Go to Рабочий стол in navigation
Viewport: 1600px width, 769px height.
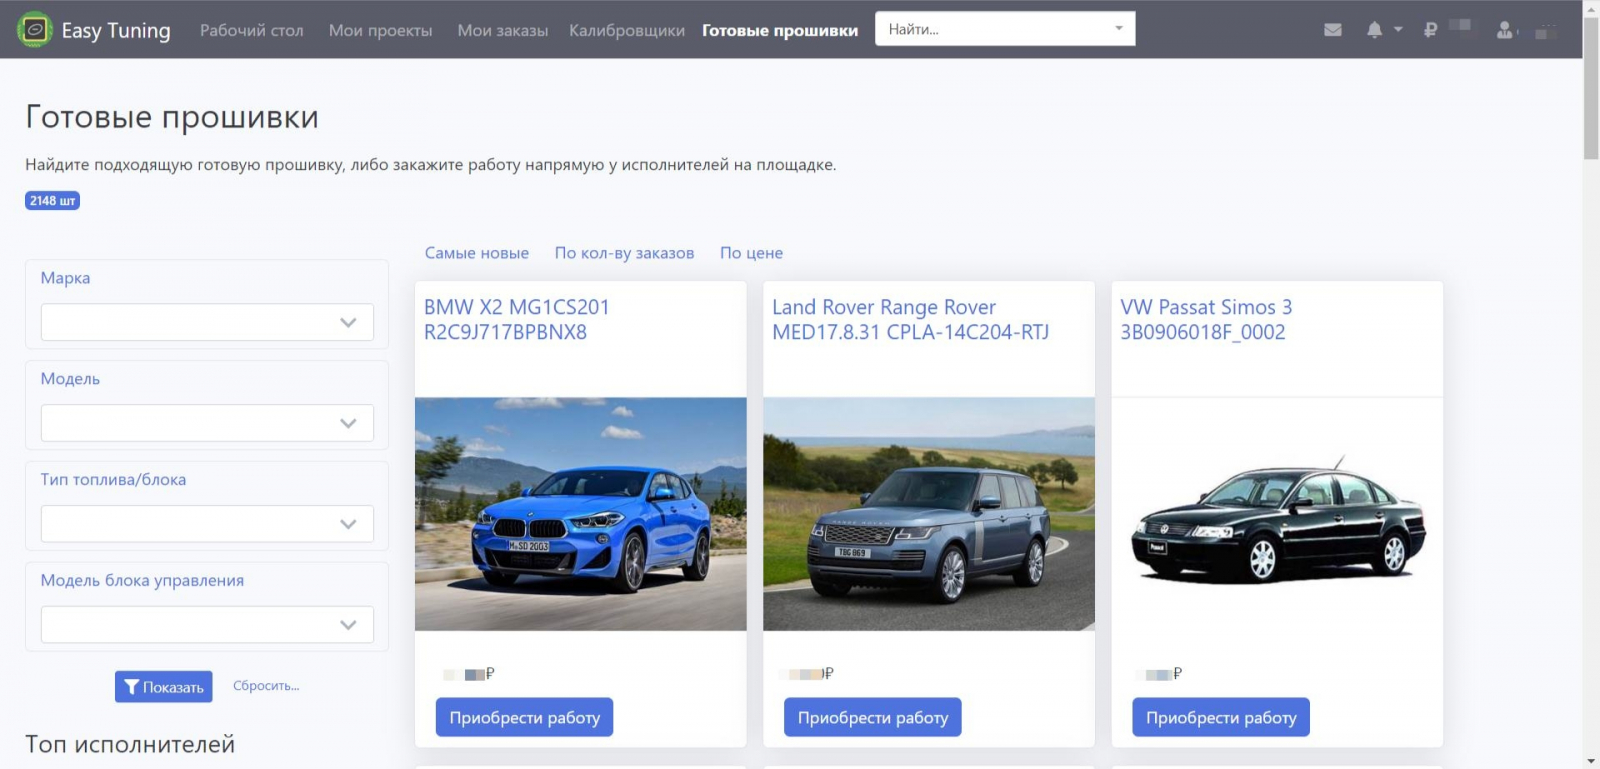pyautogui.click(x=252, y=30)
